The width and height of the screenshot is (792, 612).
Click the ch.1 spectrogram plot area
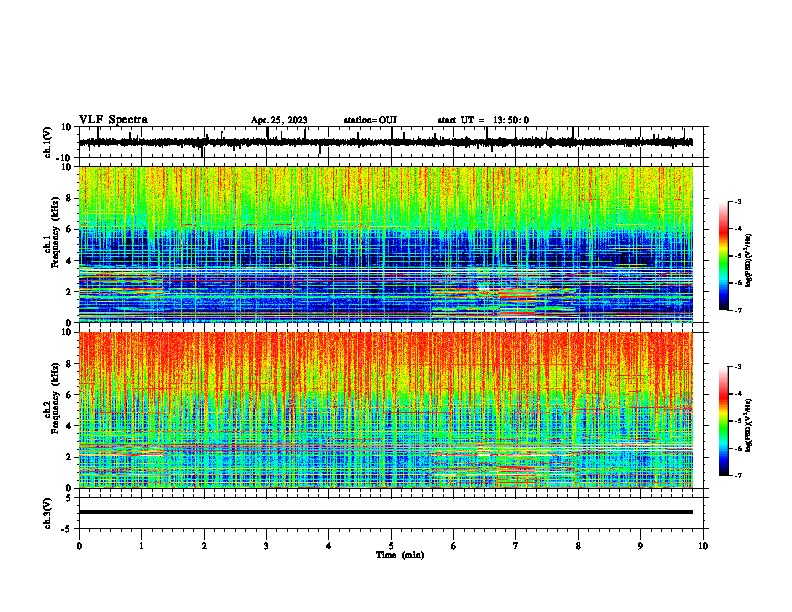[386, 244]
